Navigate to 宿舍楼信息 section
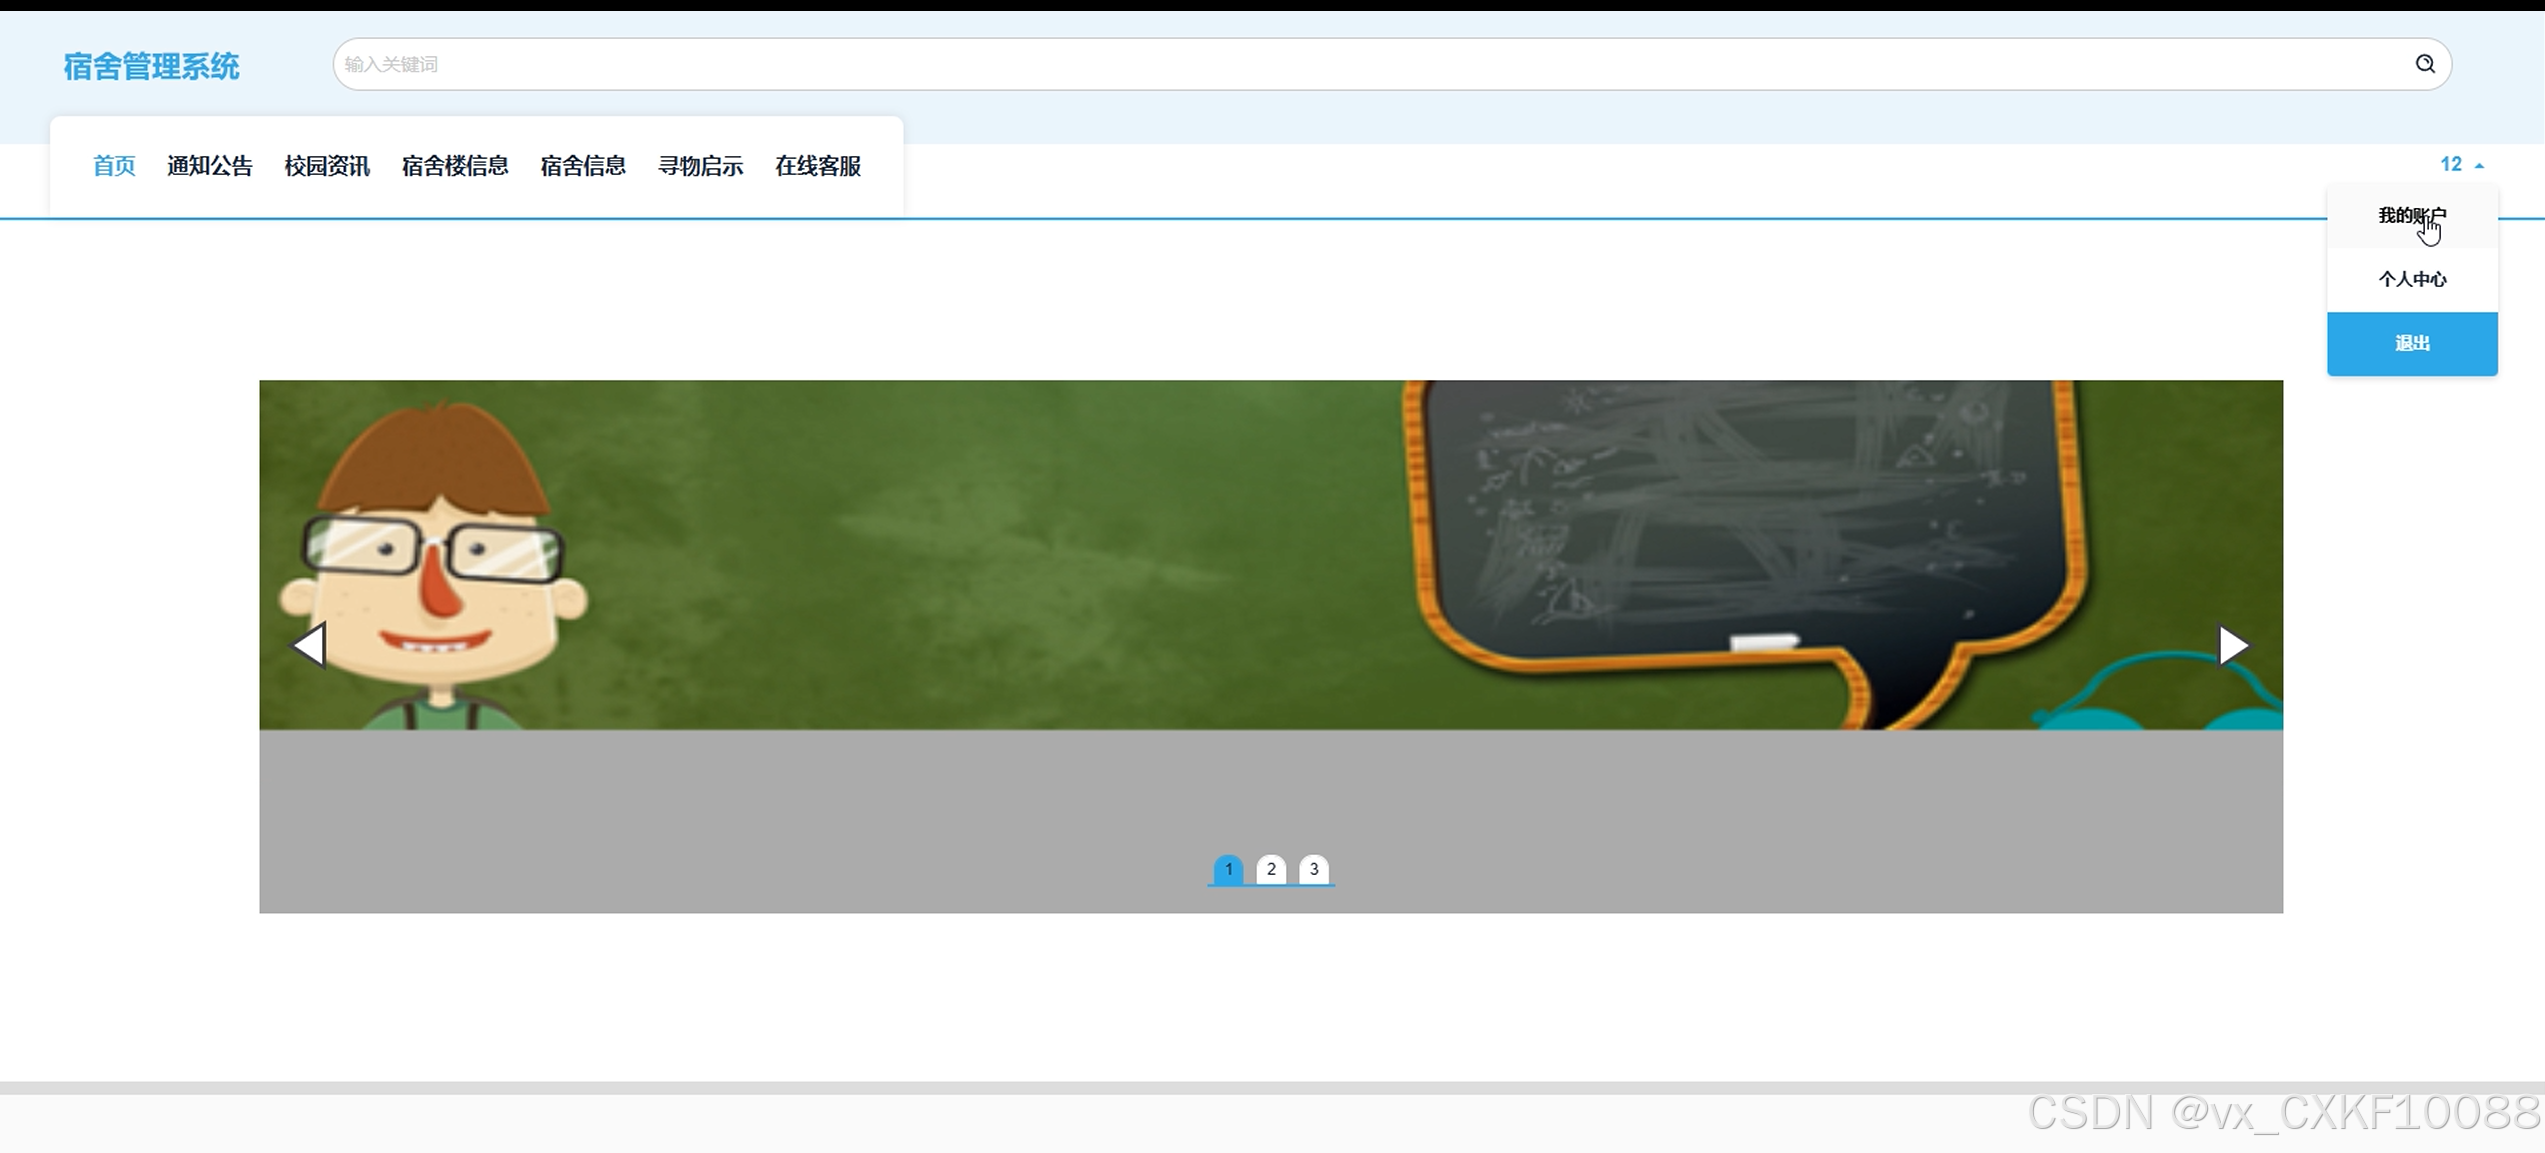2545x1153 pixels. (455, 166)
